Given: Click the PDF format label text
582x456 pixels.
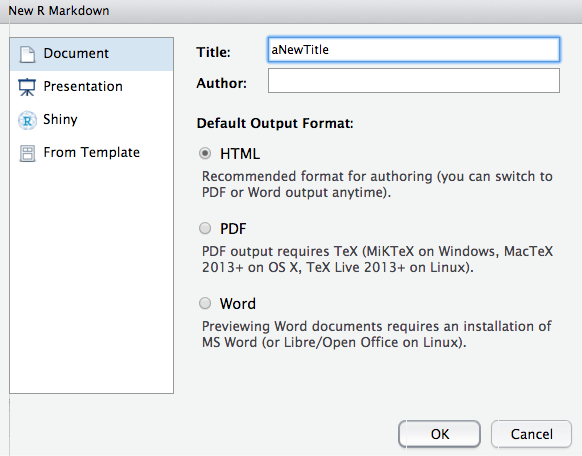Looking at the screenshot, I should point(233,229).
